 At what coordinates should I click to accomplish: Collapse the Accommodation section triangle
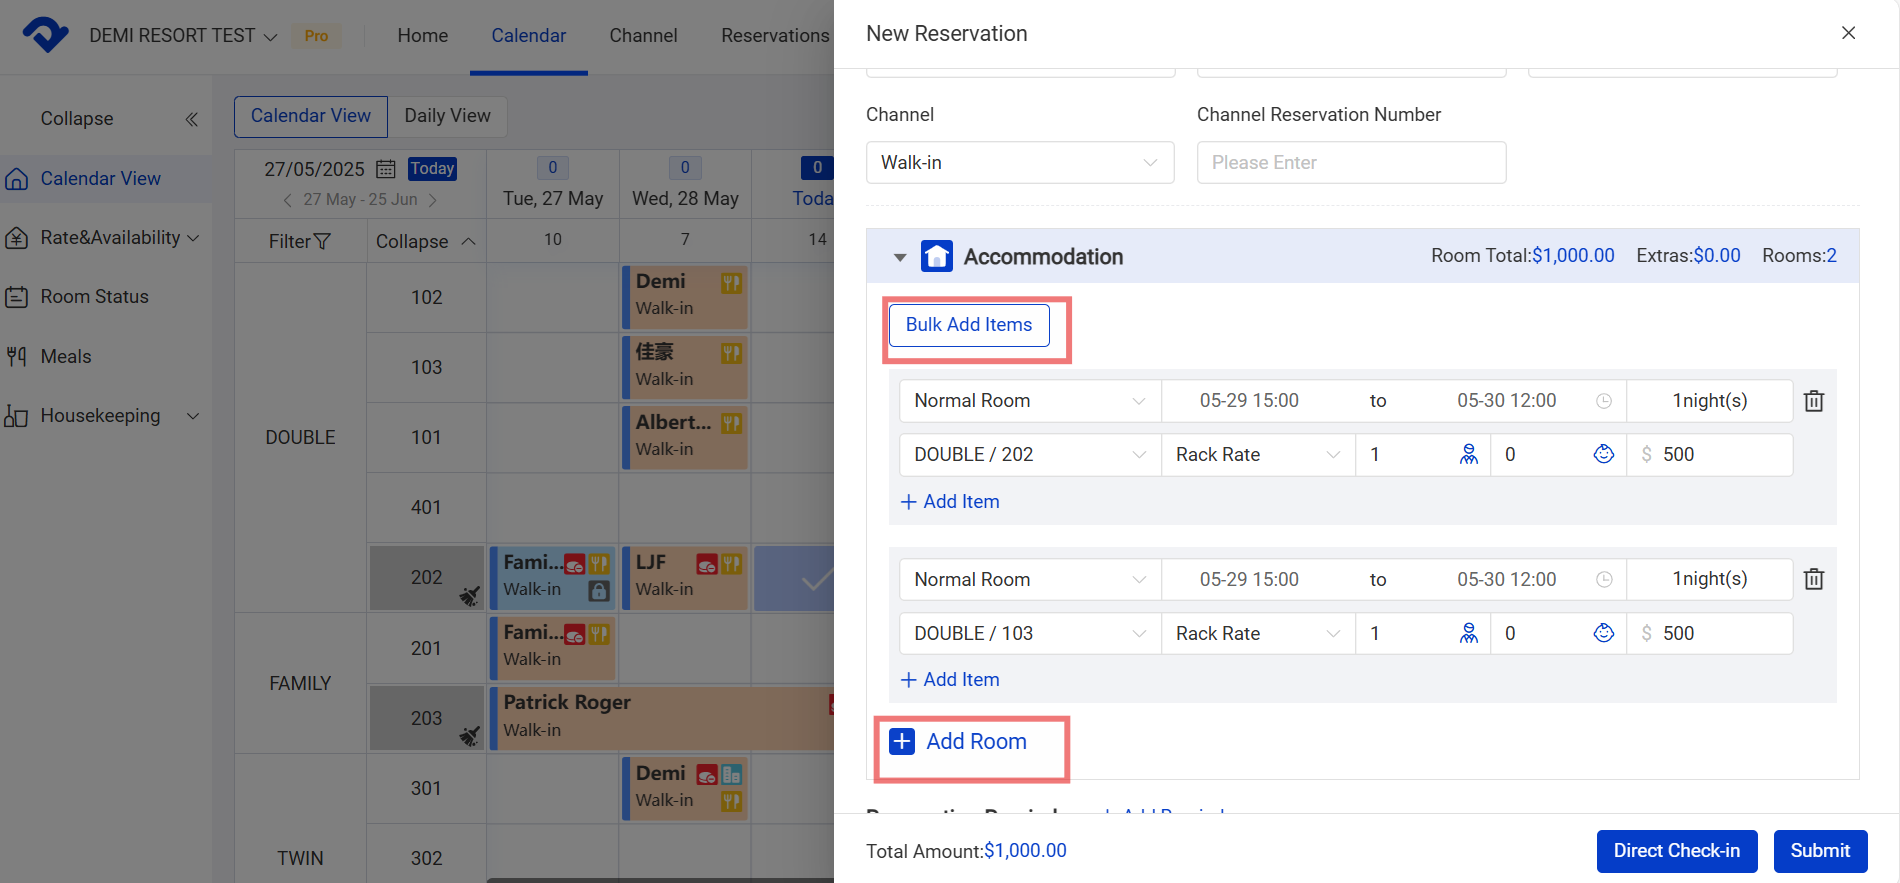900,257
